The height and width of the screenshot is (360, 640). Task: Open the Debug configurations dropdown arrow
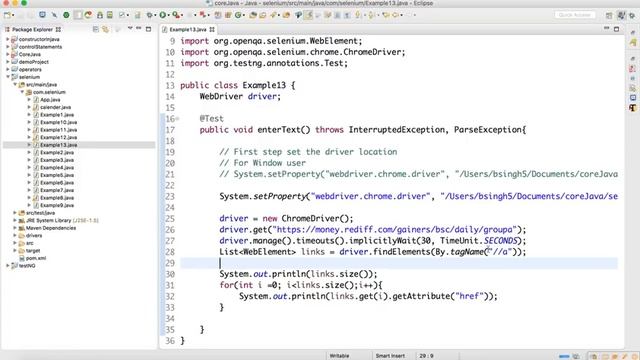[156, 16]
